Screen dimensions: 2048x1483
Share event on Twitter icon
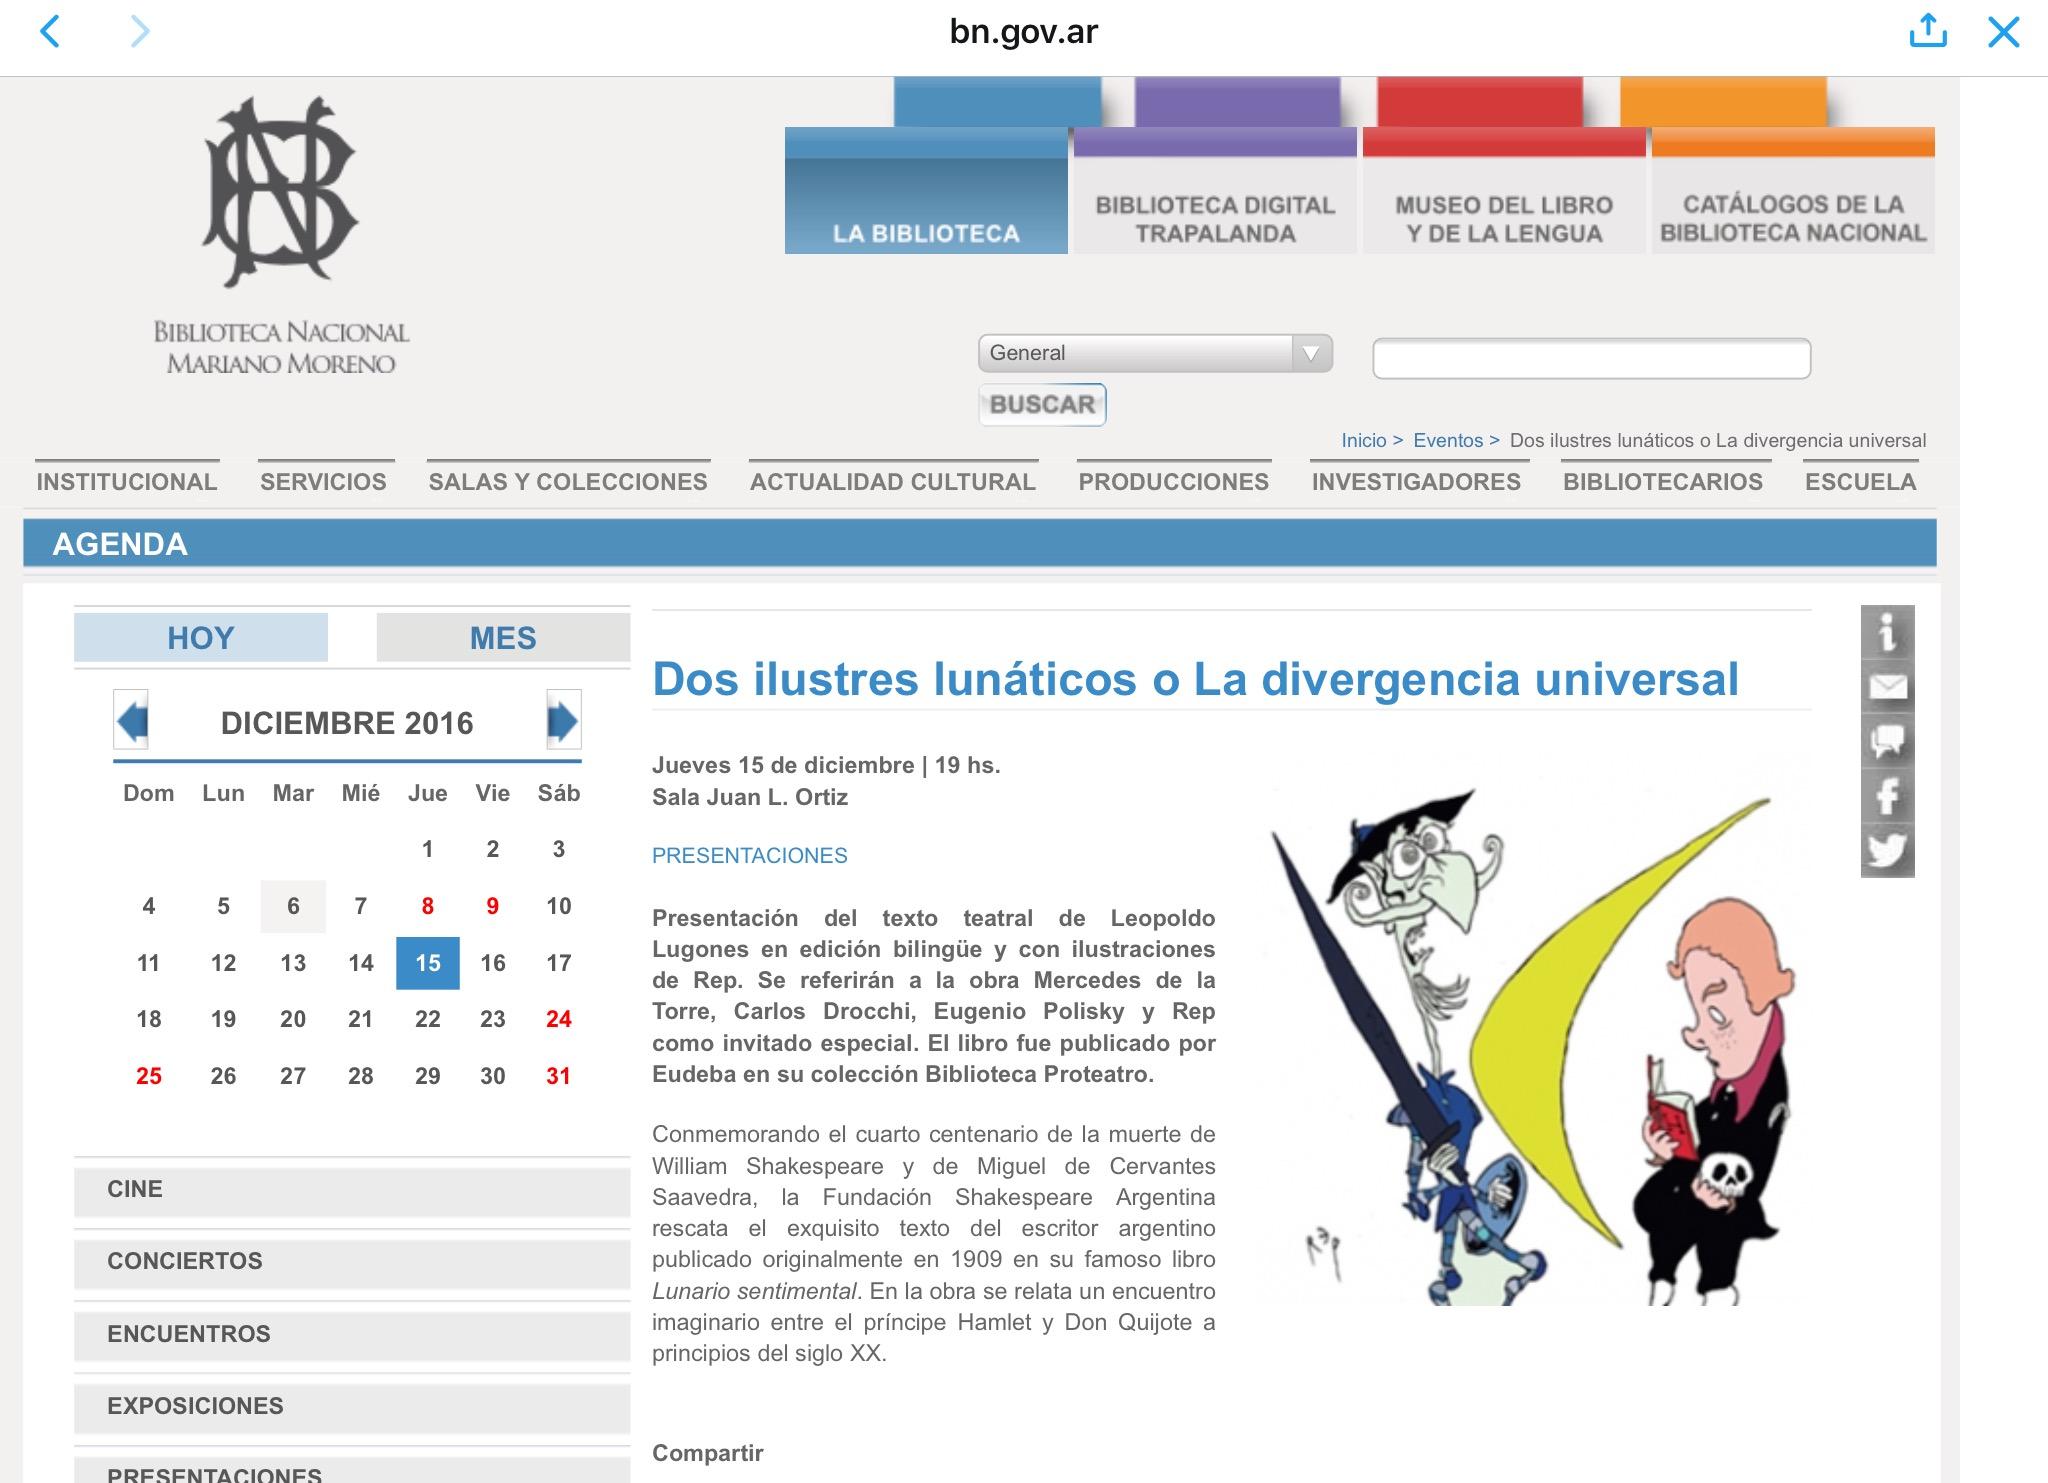point(1887,850)
